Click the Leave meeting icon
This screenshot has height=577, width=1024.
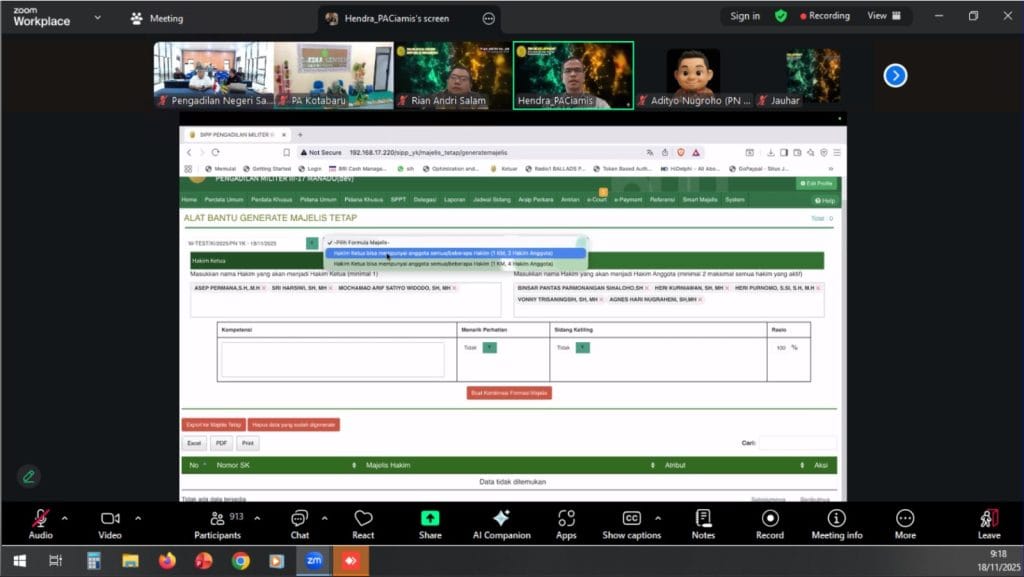pos(988,518)
